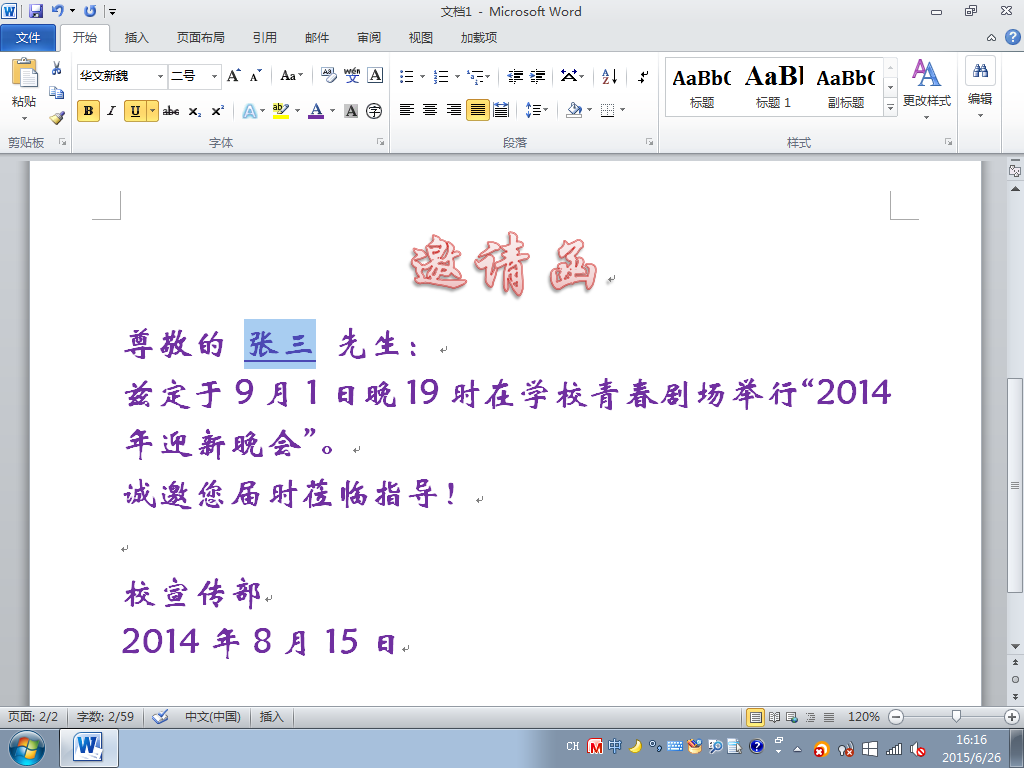Show paragraph marks icon

coord(643,76)
